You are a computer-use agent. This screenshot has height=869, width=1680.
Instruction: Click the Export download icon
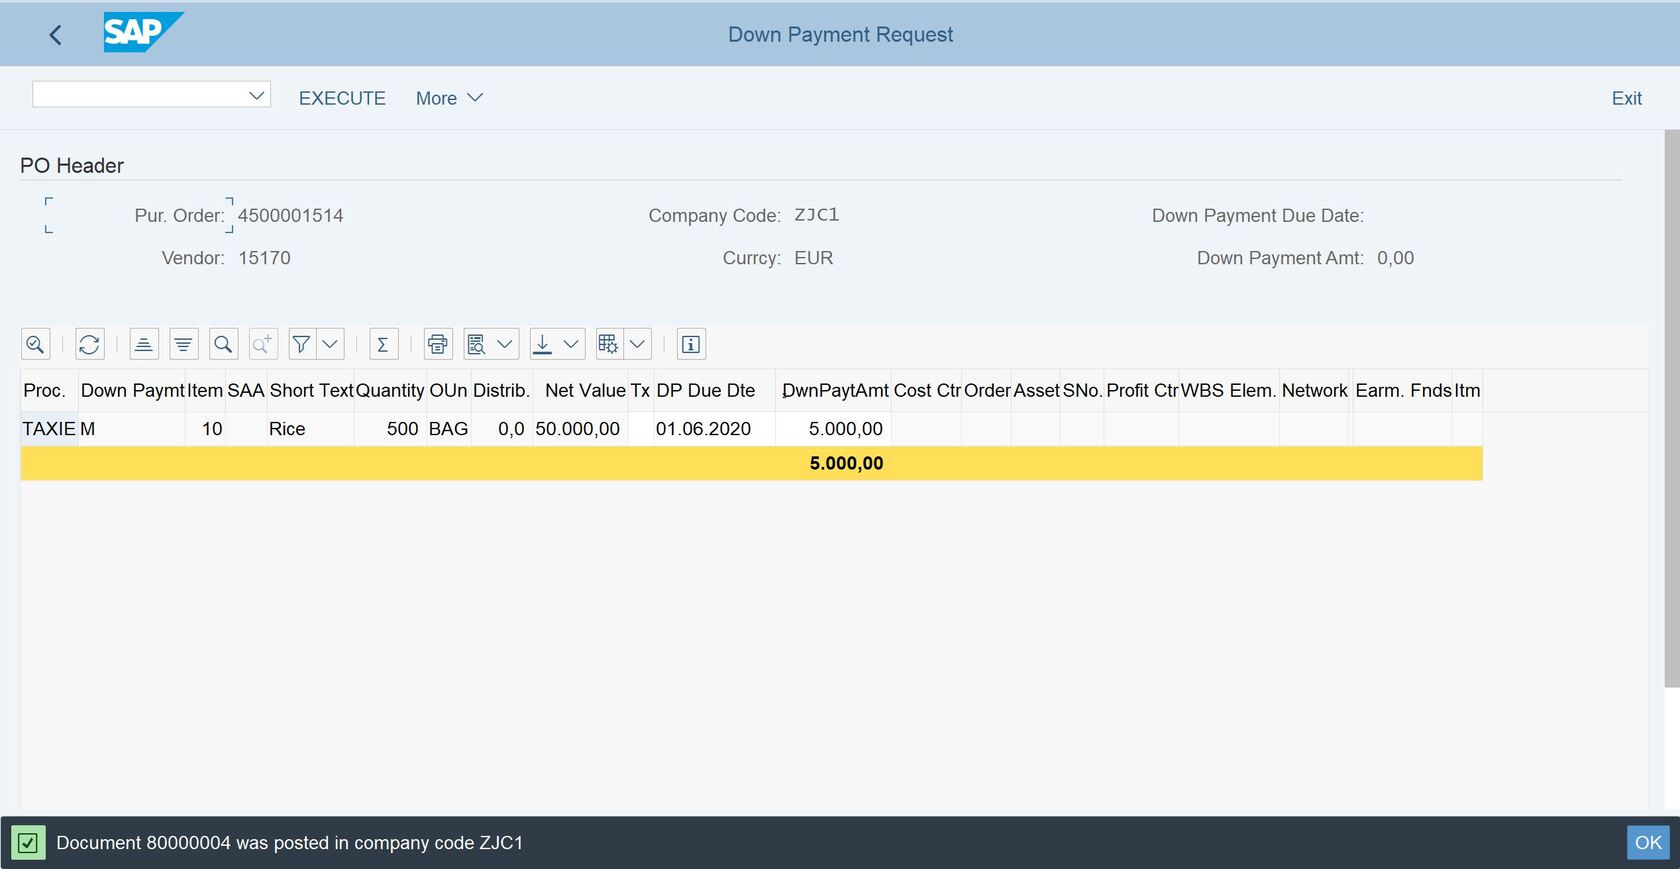542,344
